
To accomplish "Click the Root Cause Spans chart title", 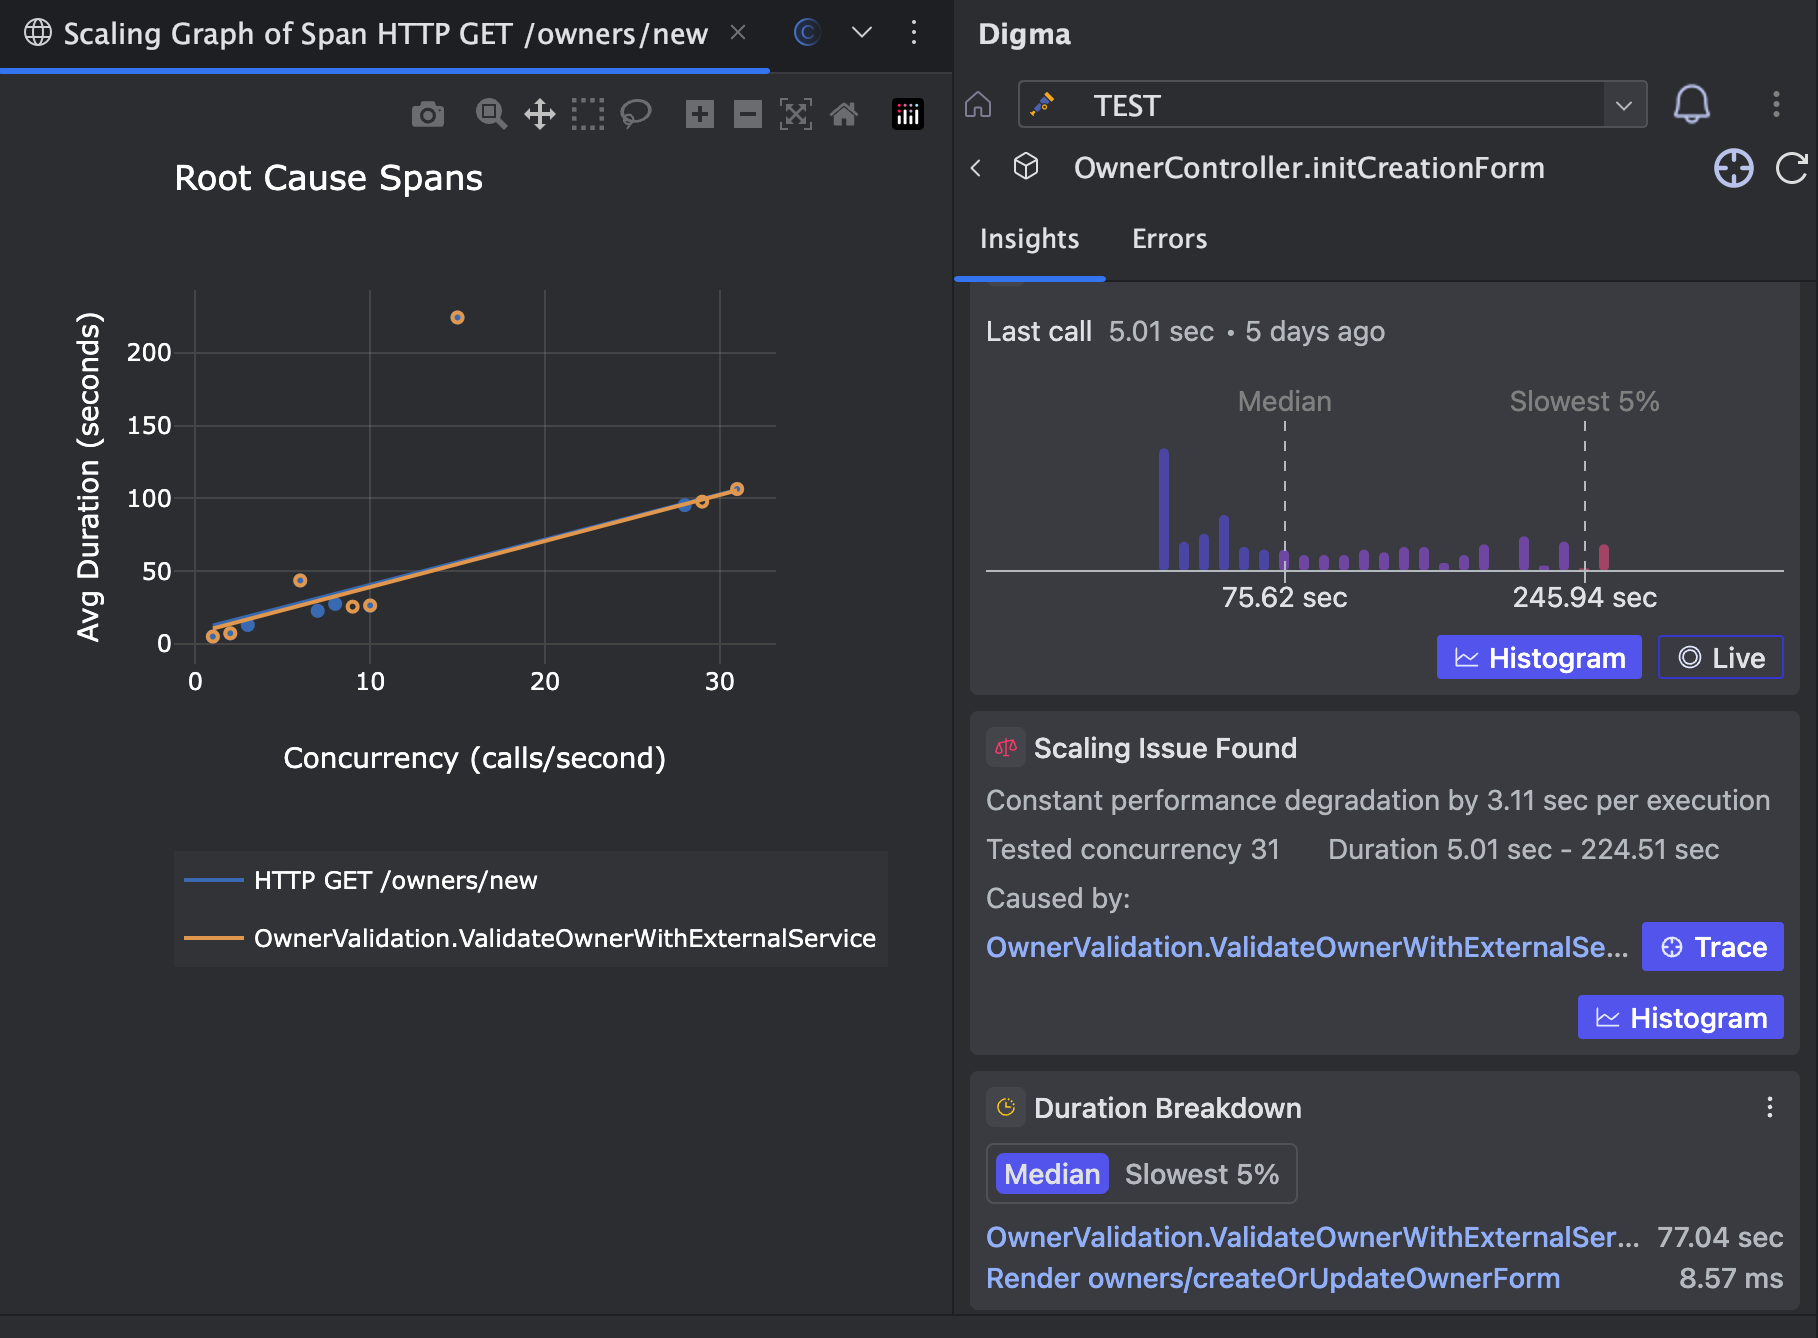I will tap(329, 178).
